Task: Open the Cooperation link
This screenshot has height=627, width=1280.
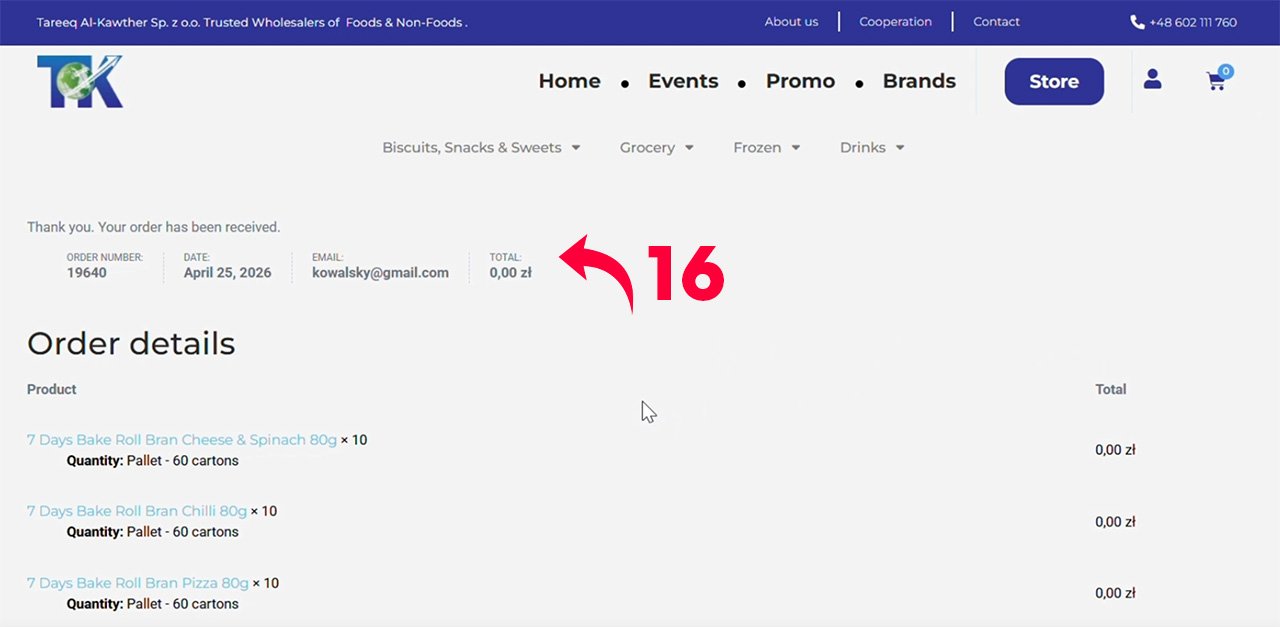Action: [895, 22]
